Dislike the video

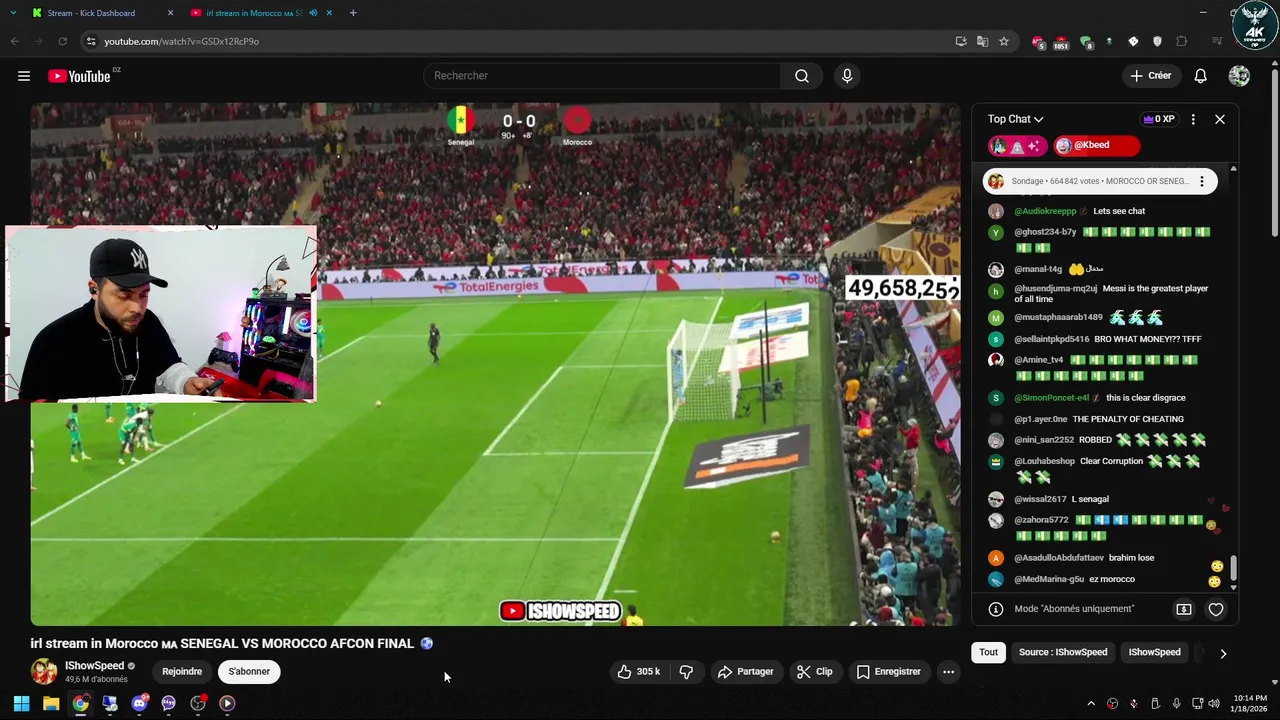686,672
